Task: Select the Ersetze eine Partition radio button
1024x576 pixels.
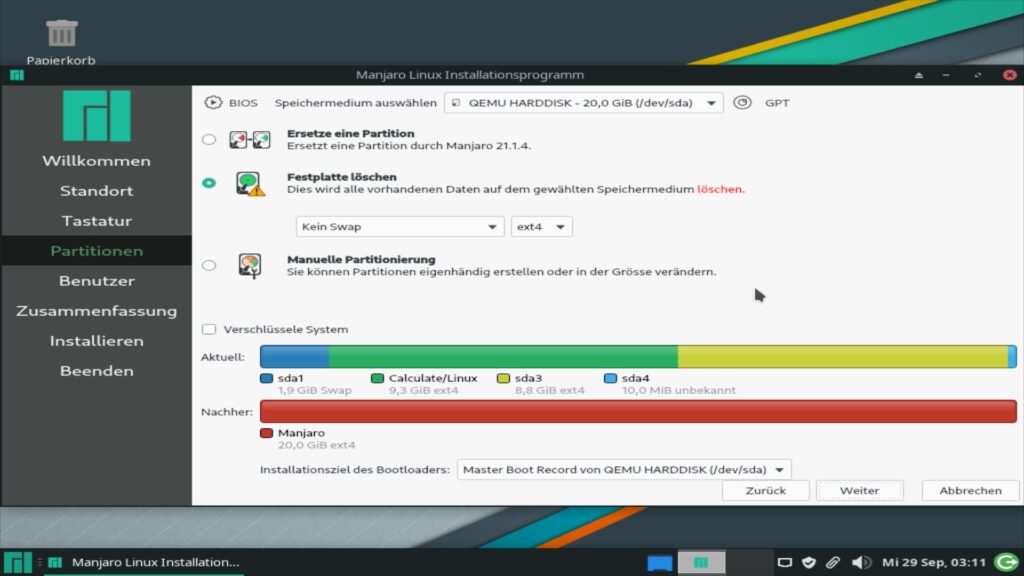Action: point(209,139)
